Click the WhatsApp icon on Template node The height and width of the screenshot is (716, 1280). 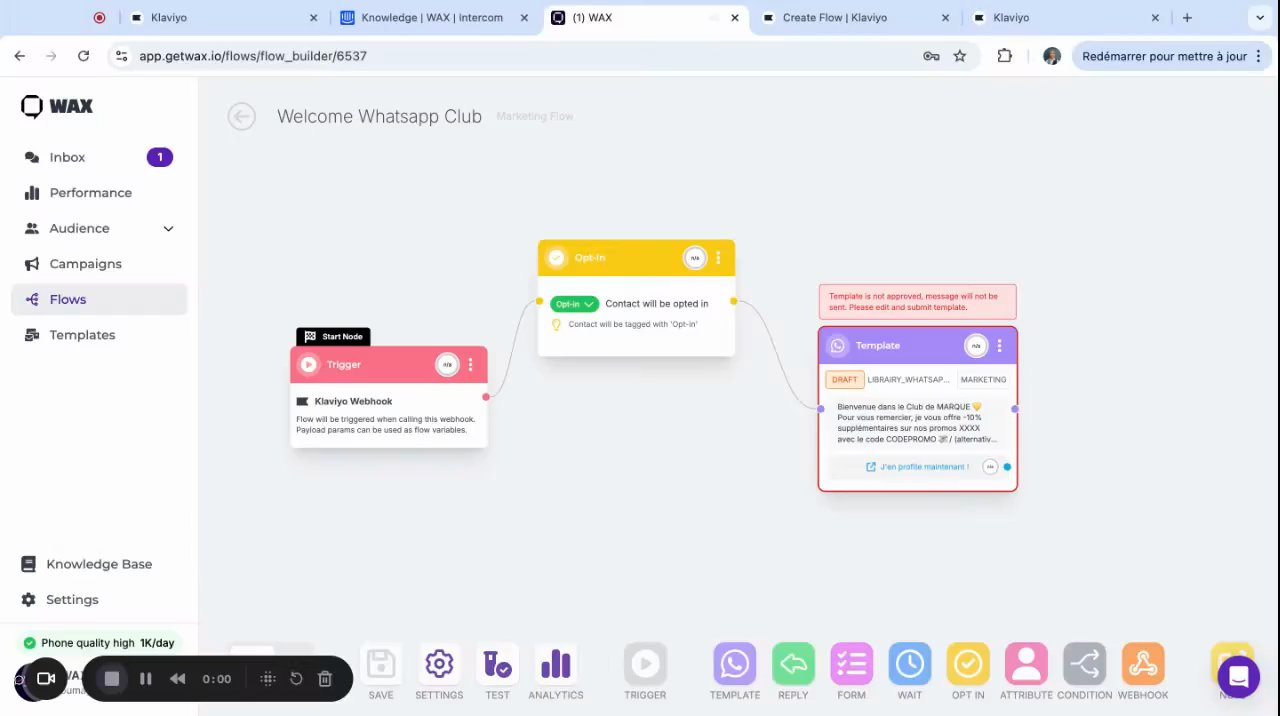tap(837, 346)
